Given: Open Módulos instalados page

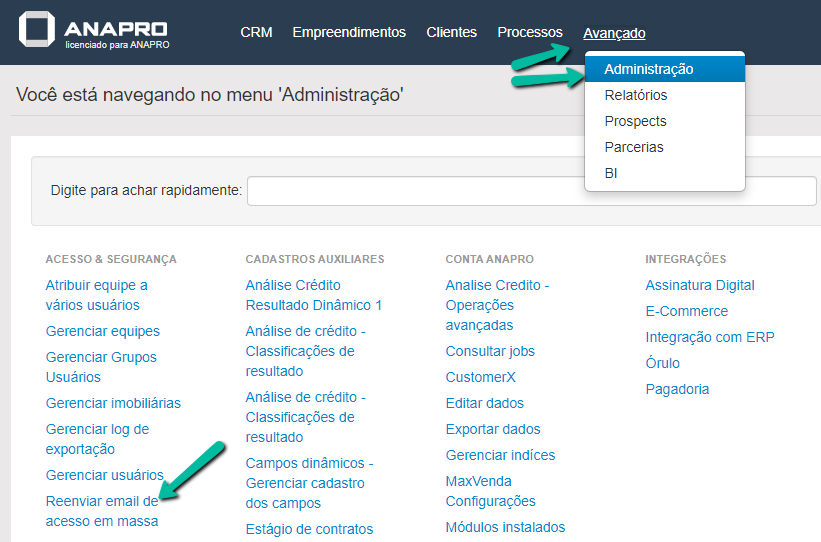Looking at the screenshot, I should click(x=505, y=527).
